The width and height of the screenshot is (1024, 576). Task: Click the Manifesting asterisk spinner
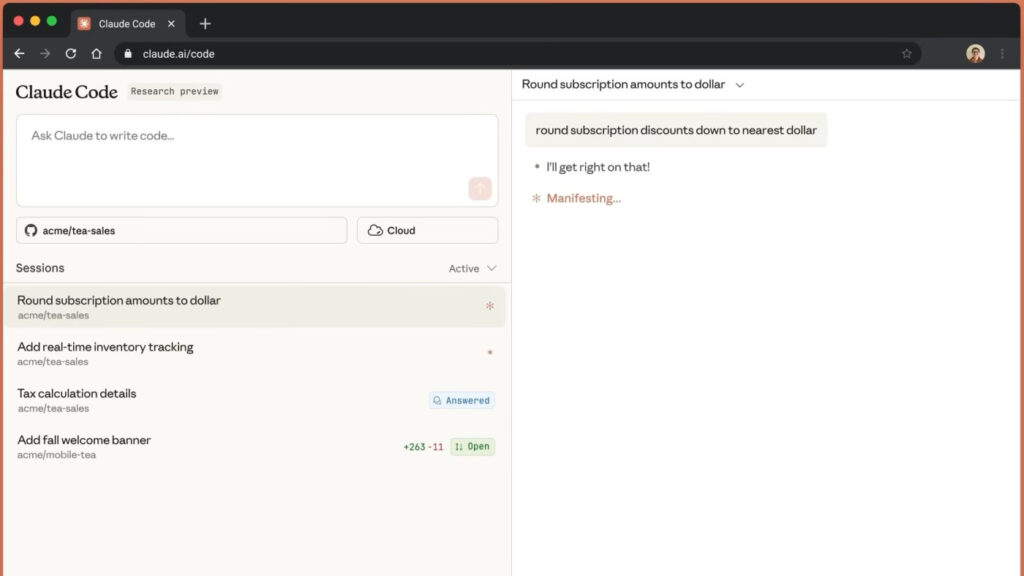click(x=536, y=198)
